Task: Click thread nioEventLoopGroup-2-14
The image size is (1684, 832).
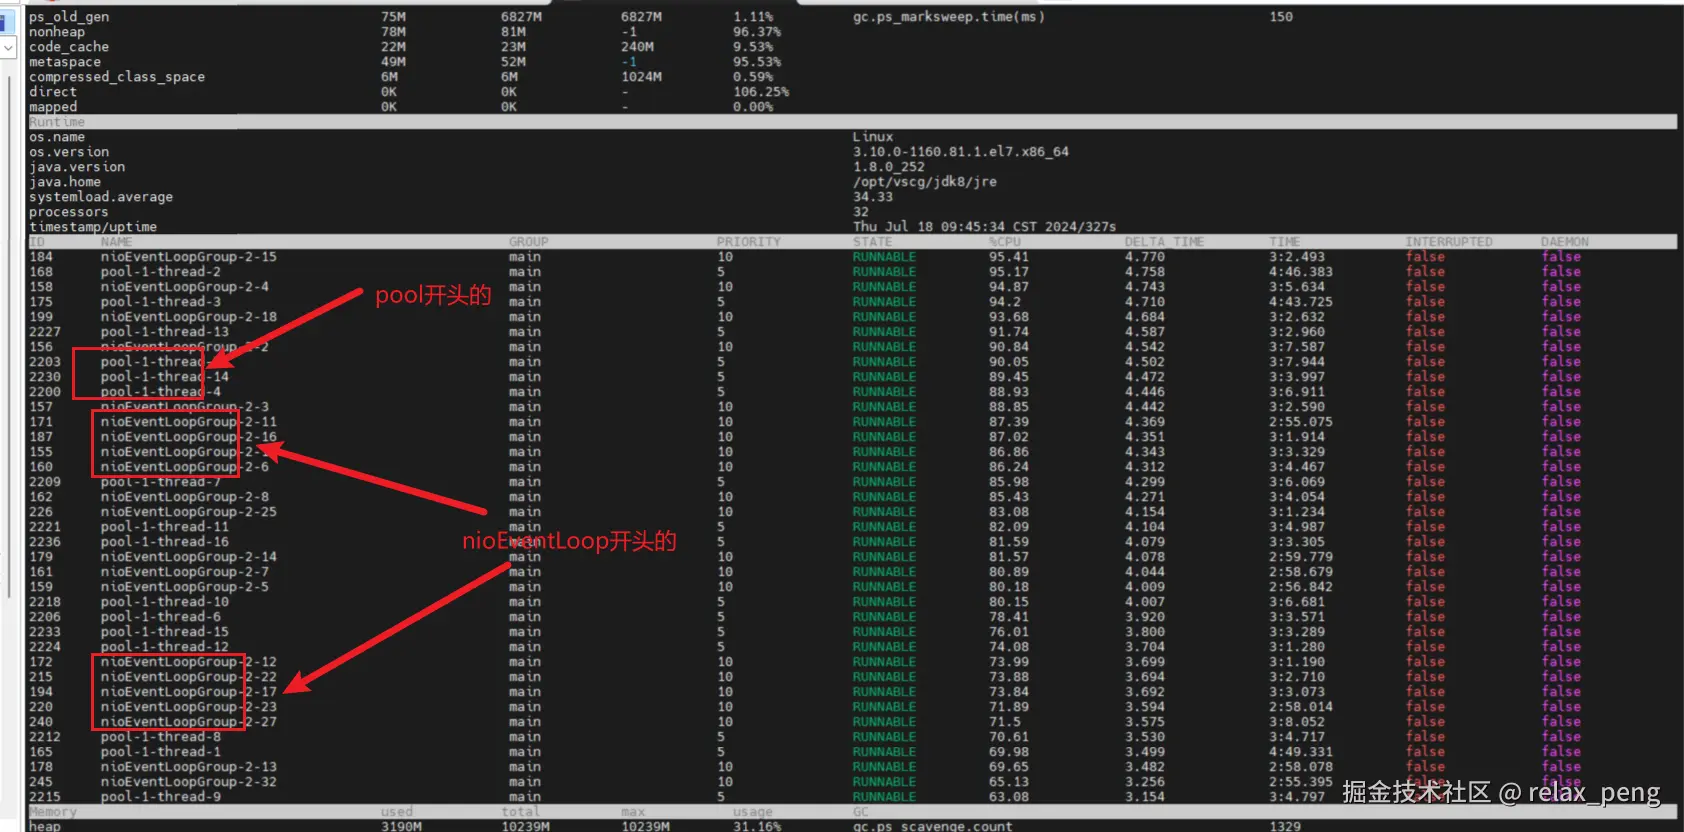Action: [188, 557]
